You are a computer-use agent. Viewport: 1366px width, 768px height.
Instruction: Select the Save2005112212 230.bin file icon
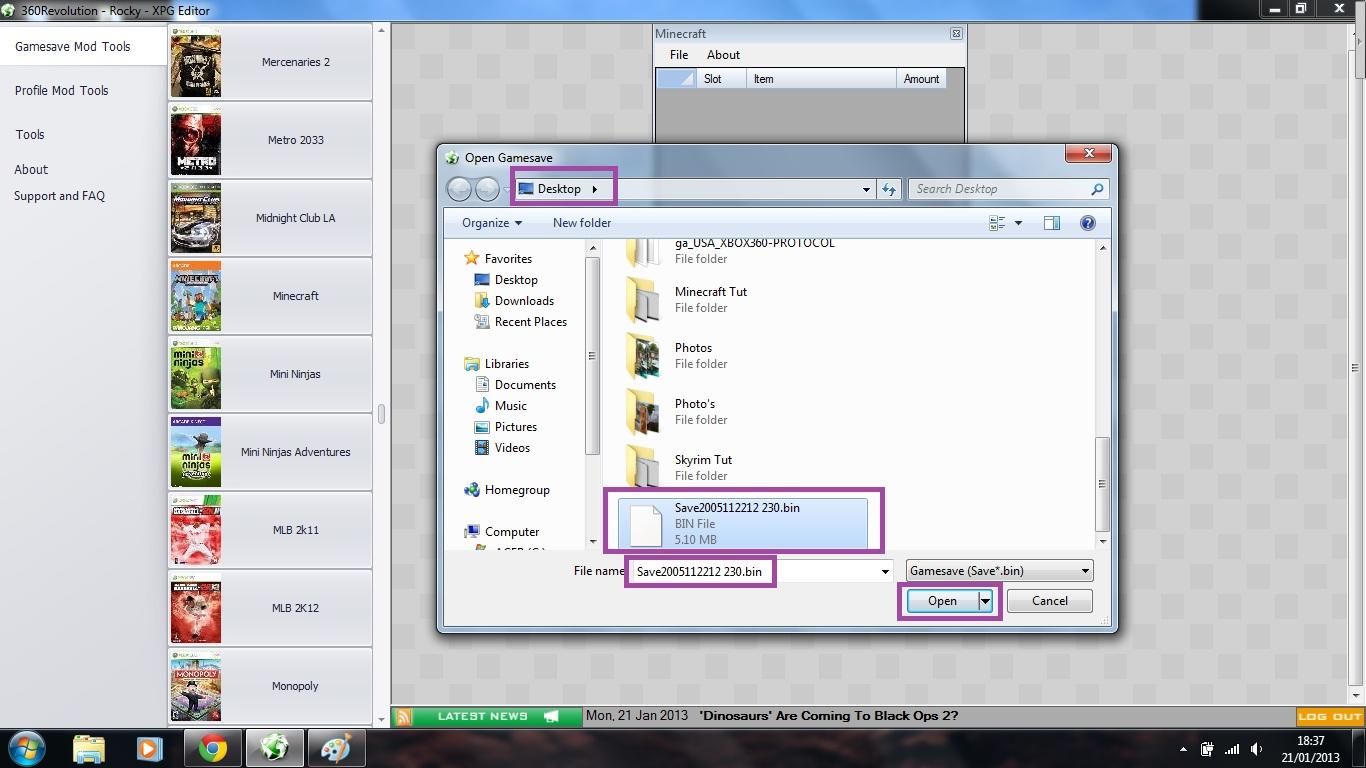644,524
